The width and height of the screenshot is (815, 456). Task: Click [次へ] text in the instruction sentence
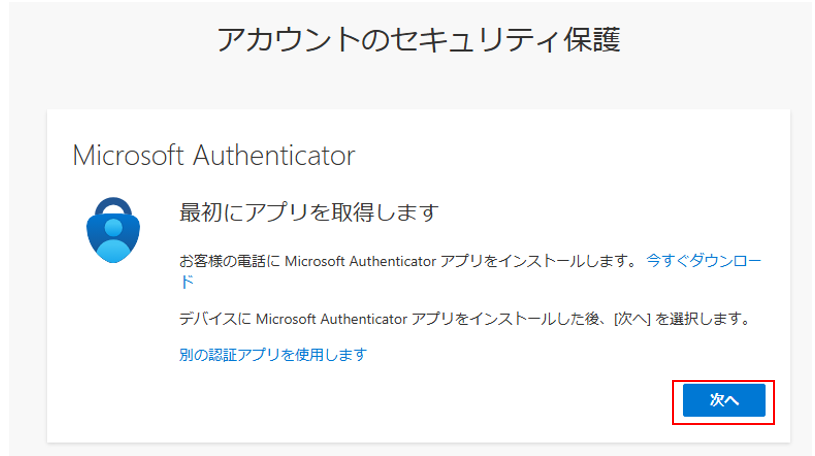point(632,318)
